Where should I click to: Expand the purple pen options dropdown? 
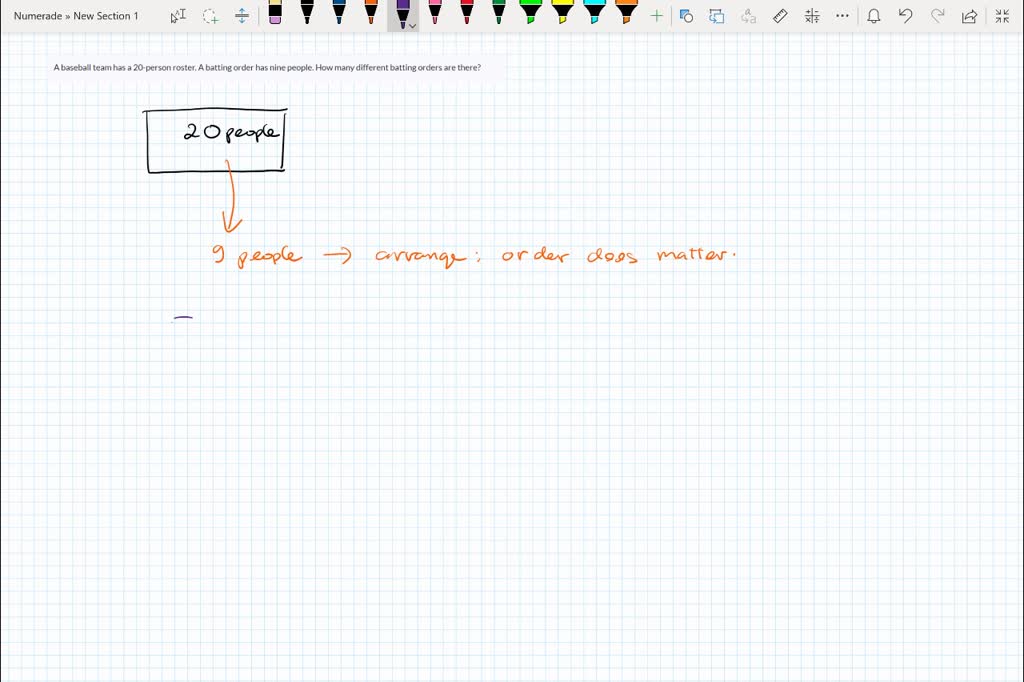coord(412,25)
